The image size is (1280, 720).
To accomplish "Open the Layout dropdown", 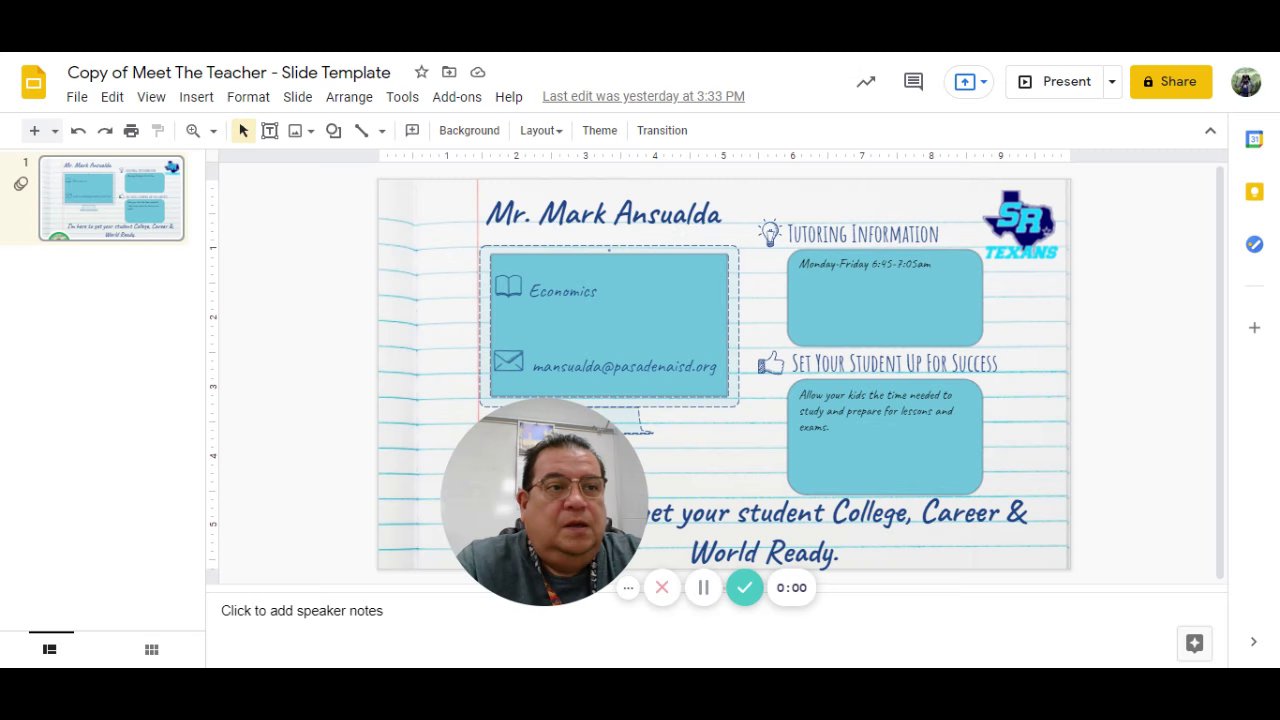I will click(x=541, y=131).
